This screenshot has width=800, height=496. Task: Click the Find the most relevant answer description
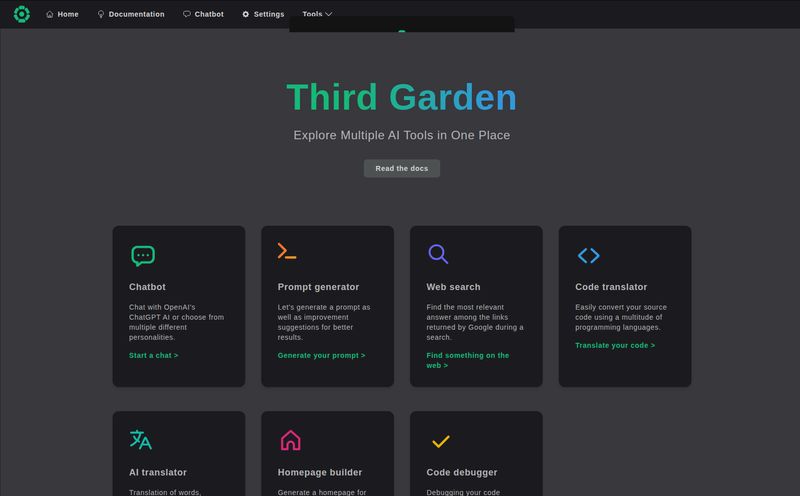coord(475,322)
